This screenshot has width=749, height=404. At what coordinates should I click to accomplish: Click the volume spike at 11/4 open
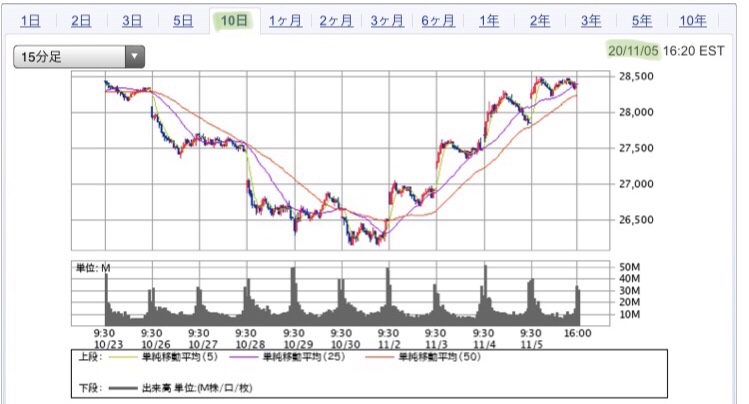[x=485, y=295]
